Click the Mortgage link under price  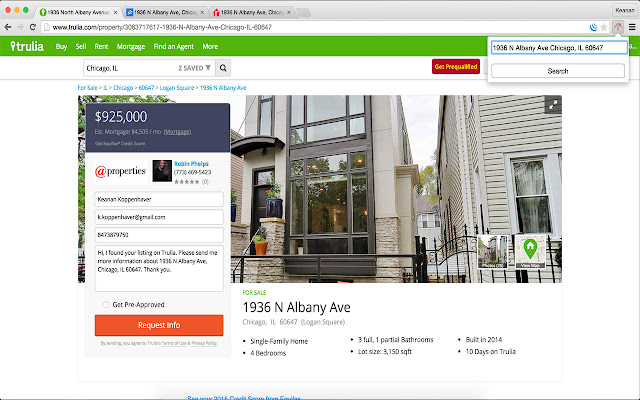coord(177,132)
